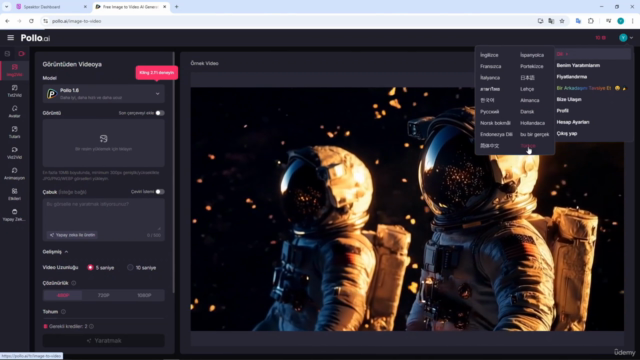Open Benim Yaratımlarım menu entry
640x360 pixels.
578,65
